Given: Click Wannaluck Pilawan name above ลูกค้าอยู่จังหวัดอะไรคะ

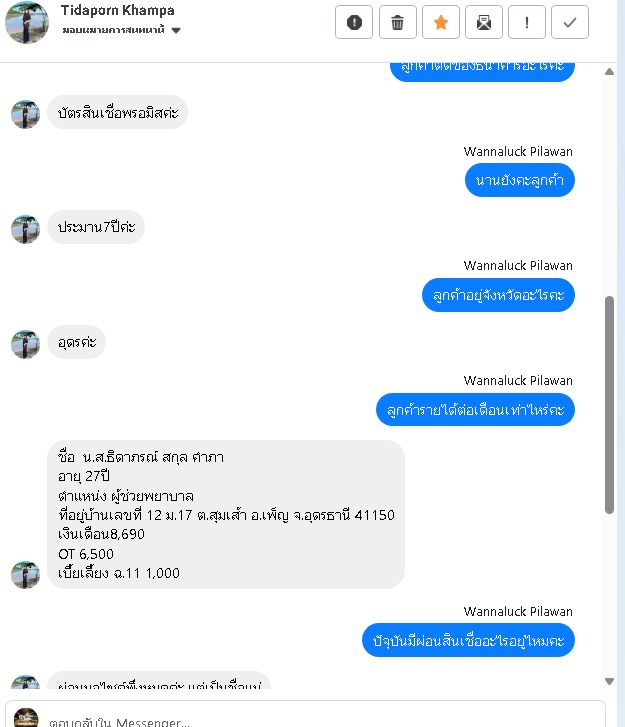Looking at the screenshot, I should (518, 266).
